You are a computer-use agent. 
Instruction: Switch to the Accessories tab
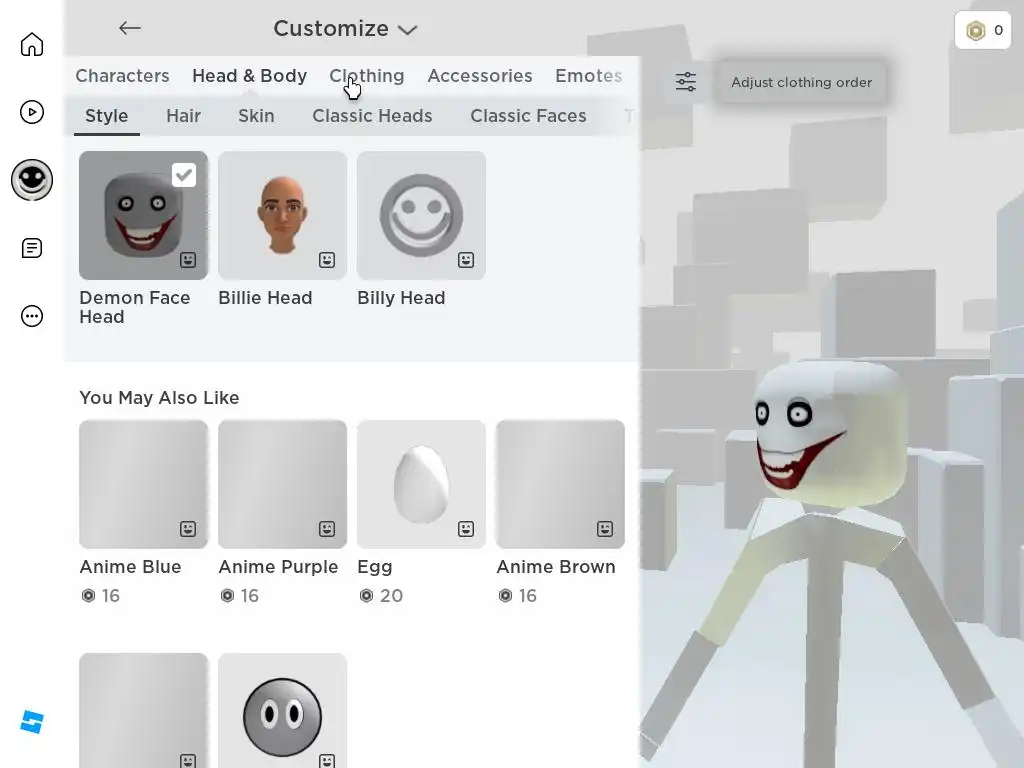point(480,76)
